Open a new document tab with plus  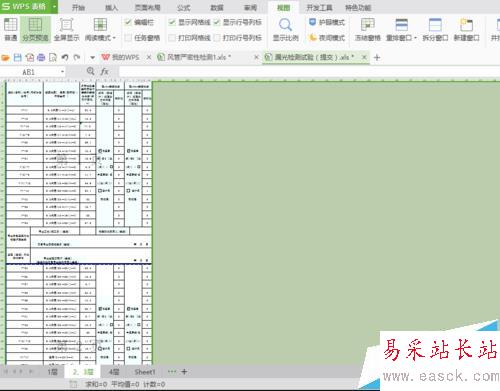(377, 58)
